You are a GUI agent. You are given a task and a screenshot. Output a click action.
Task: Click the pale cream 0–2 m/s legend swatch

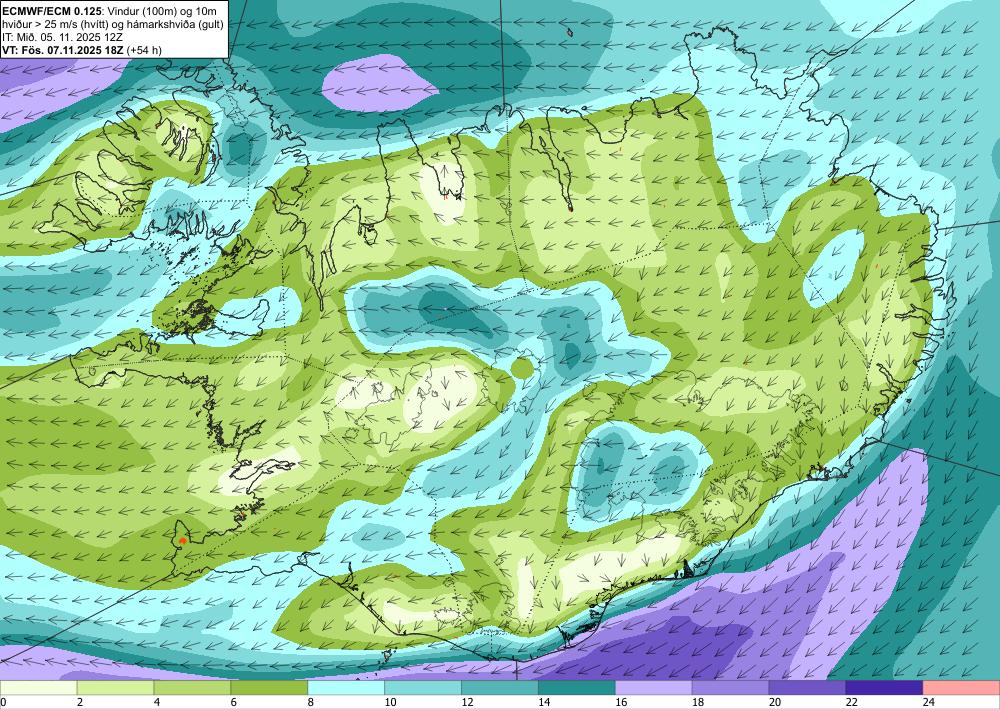click(x=38, y=688)
